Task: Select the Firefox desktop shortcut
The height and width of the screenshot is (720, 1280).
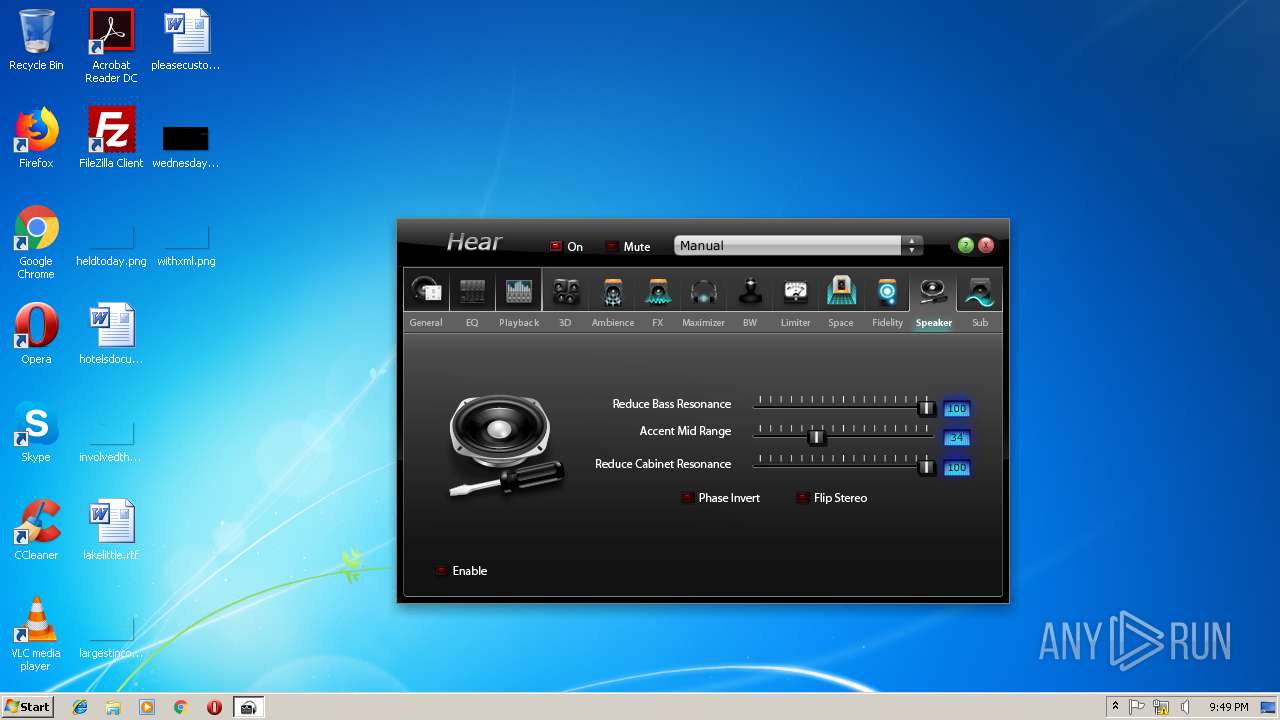Action: [x=36, y=138]
